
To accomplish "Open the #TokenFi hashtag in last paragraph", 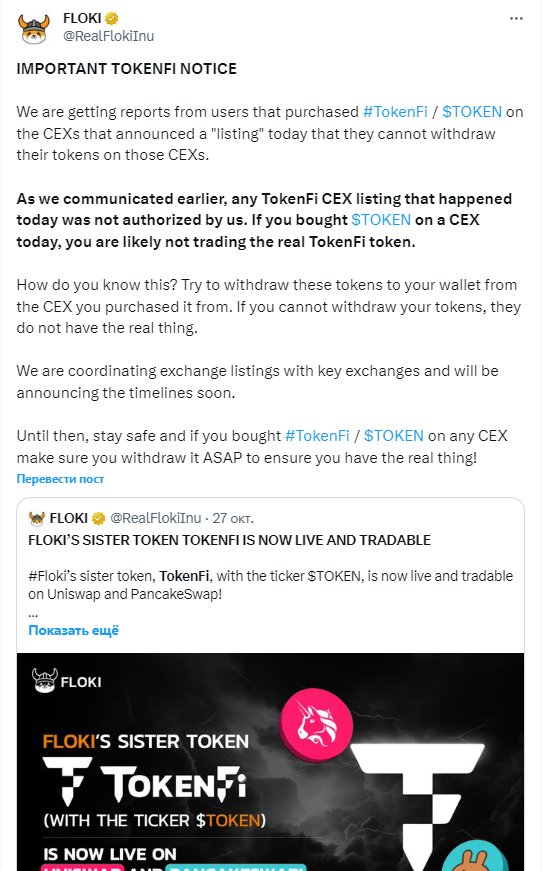I will (x=317, y=436).
